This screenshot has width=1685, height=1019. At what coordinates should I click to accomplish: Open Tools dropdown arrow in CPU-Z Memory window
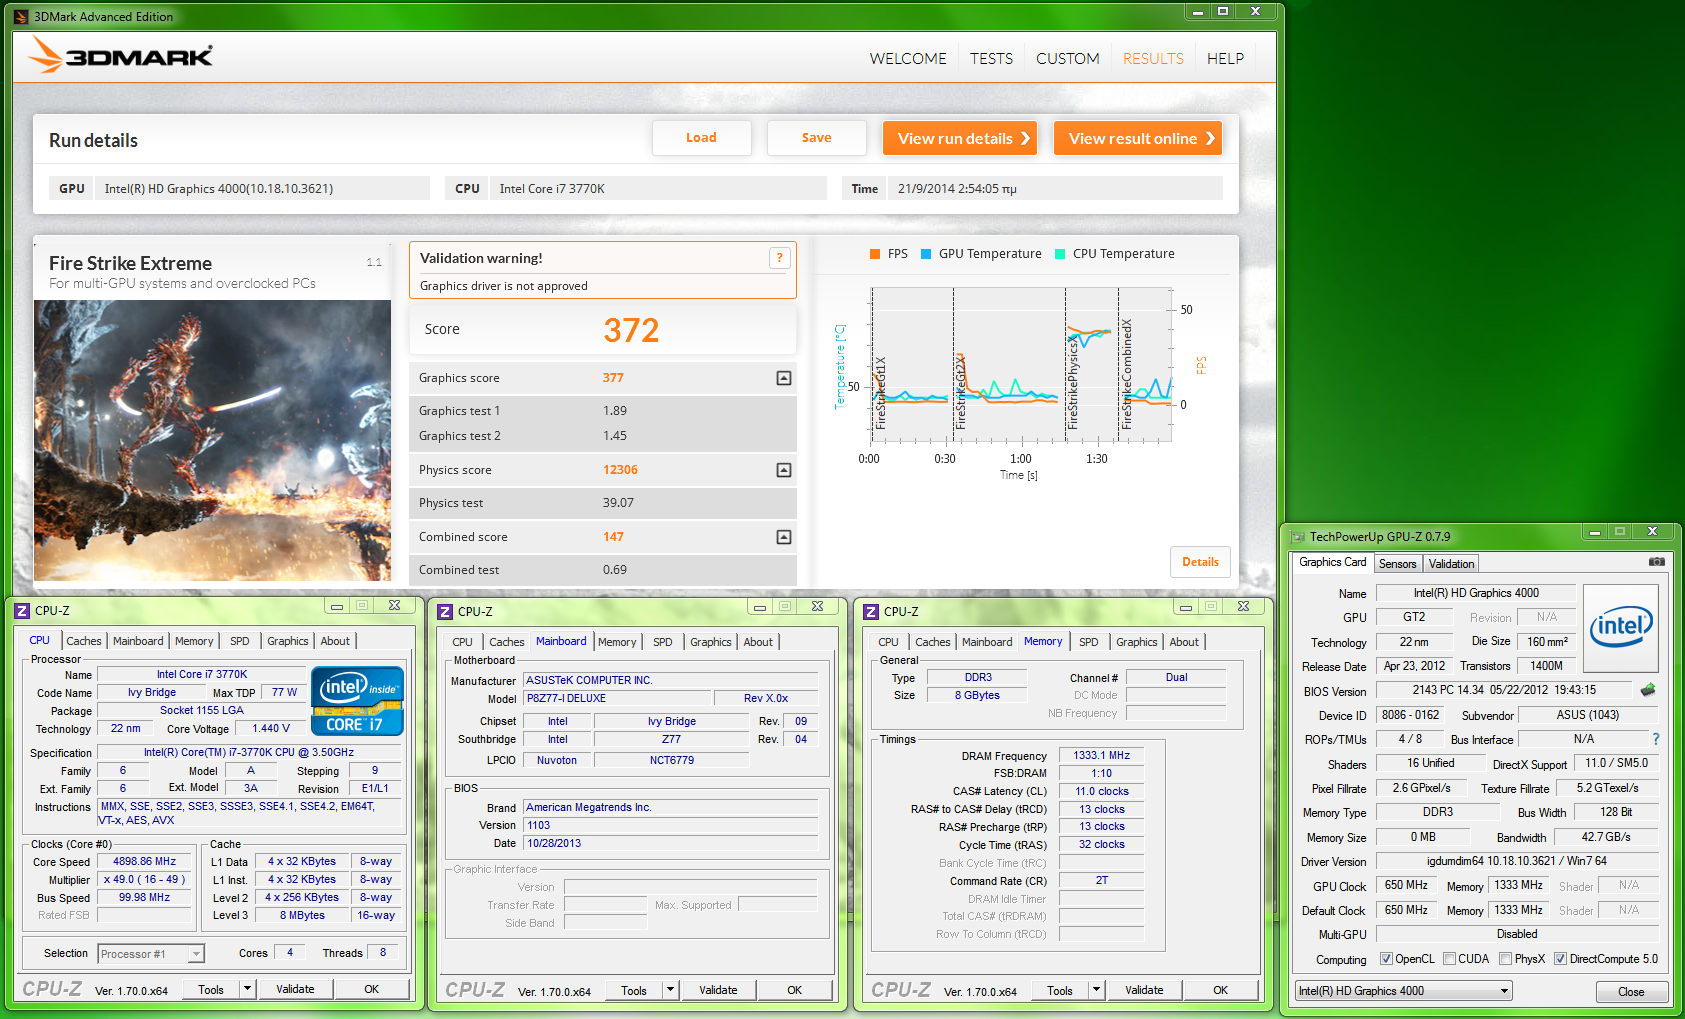pos(1096,990)
